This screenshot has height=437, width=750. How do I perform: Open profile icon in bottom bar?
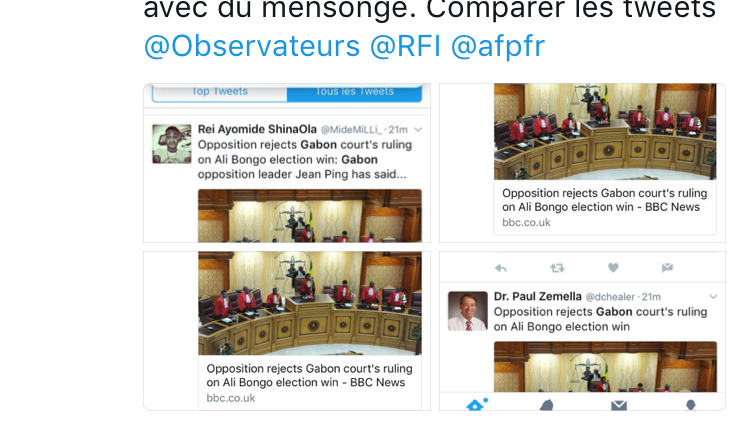point(690,405)
